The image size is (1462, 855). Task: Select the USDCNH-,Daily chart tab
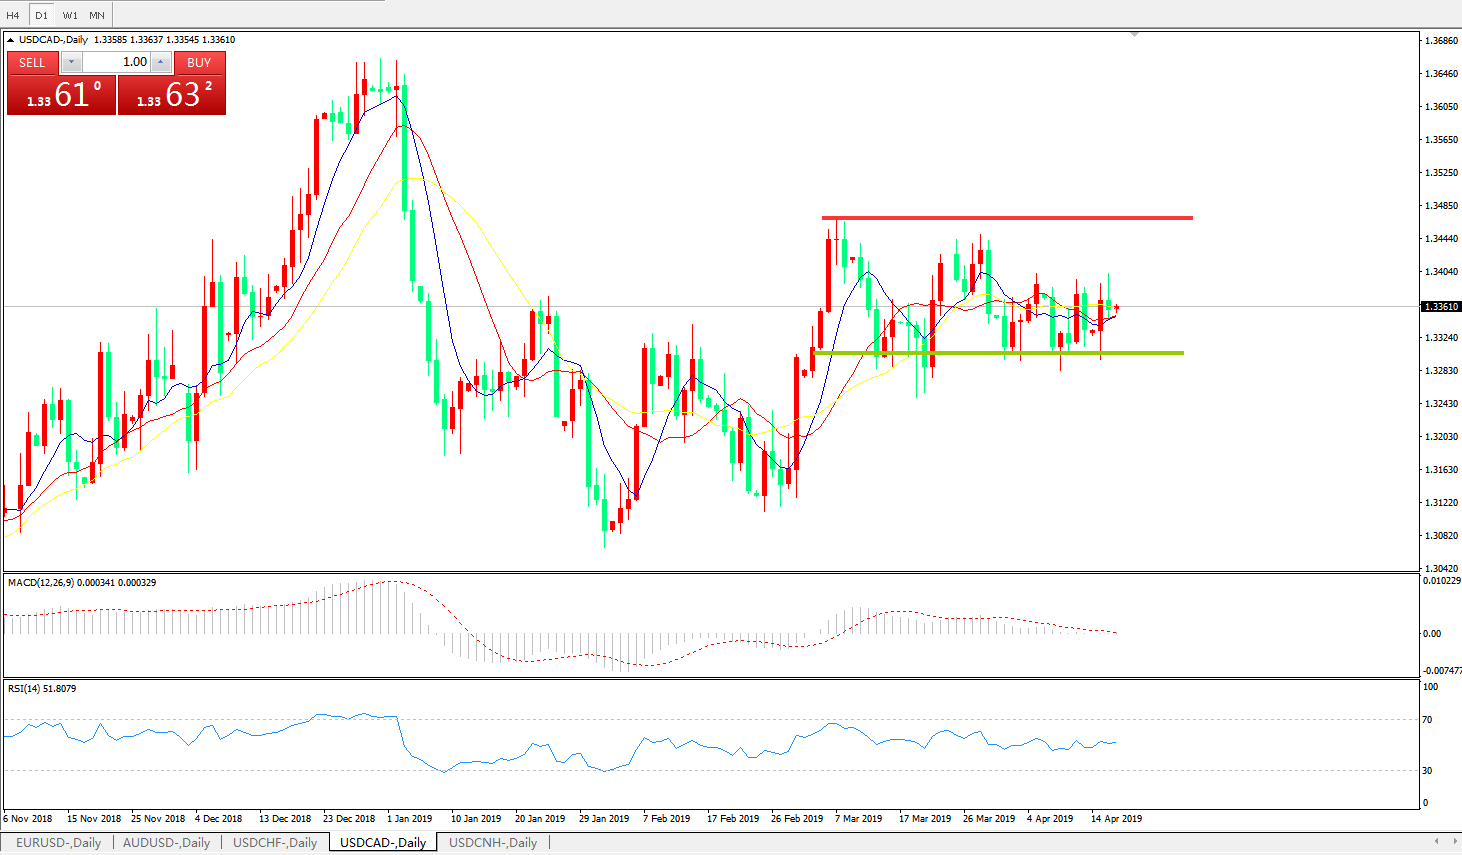pos(493,843)
